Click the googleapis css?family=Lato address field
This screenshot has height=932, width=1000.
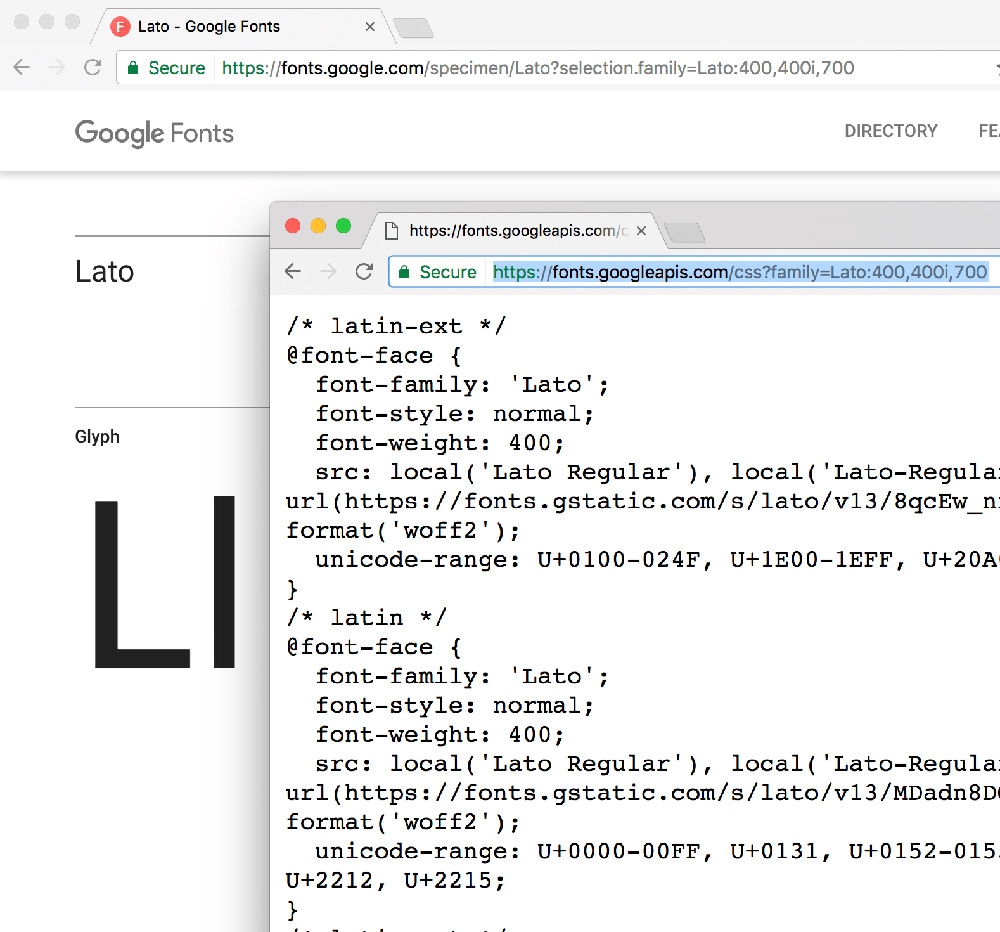pyautogui.click(x=695, y=272)
